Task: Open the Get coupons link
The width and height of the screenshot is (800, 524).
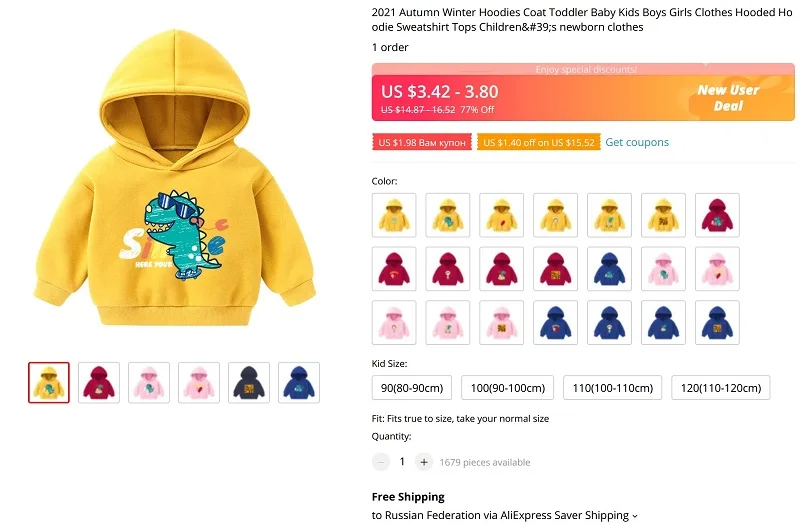Action: (x=637, y=142)
